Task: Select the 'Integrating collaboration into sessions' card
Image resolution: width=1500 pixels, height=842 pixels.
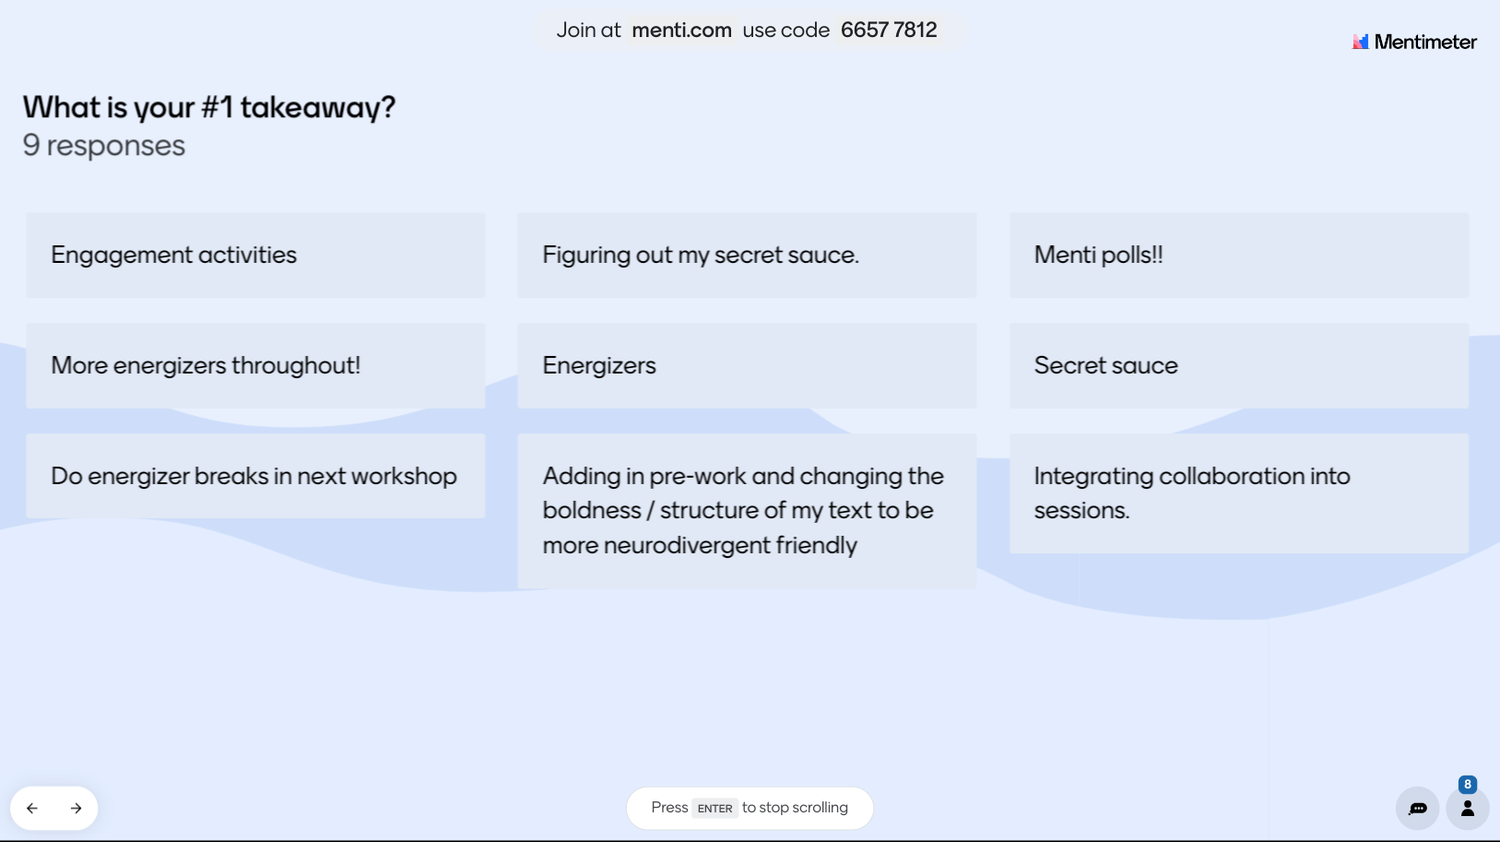Action: click(x=1238, y=493)
